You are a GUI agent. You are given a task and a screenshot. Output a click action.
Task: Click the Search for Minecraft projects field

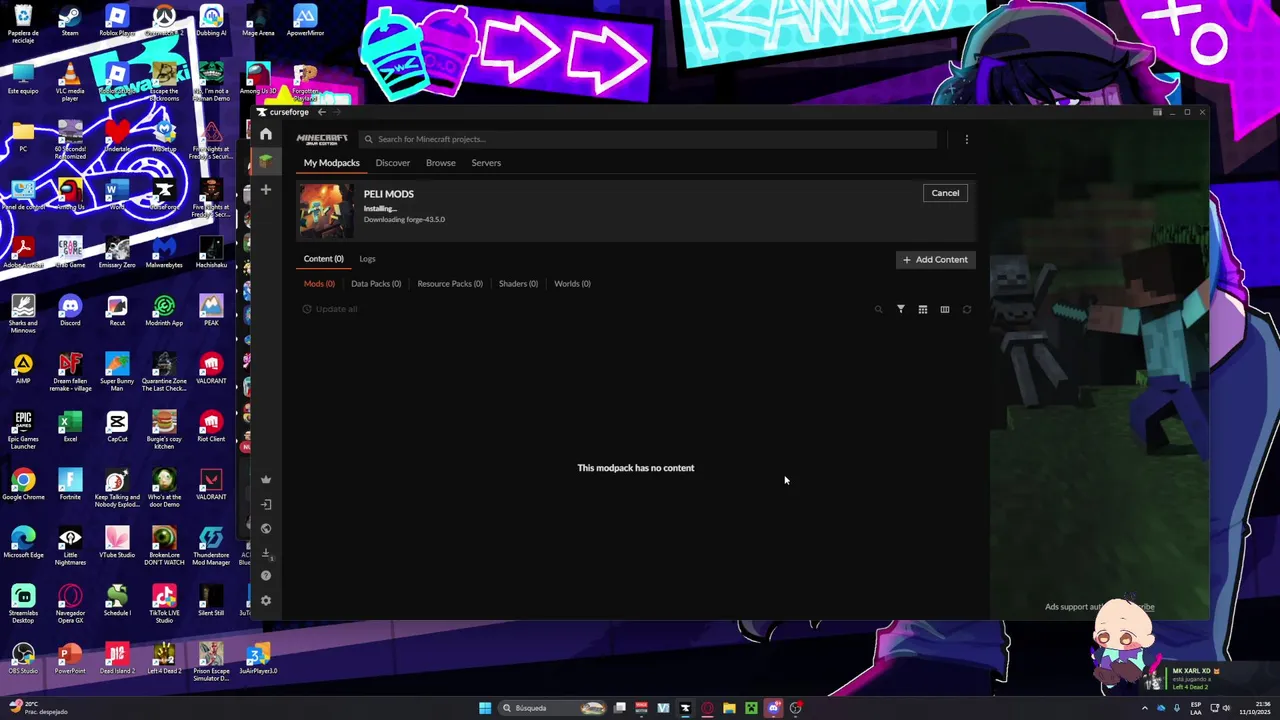648,139
